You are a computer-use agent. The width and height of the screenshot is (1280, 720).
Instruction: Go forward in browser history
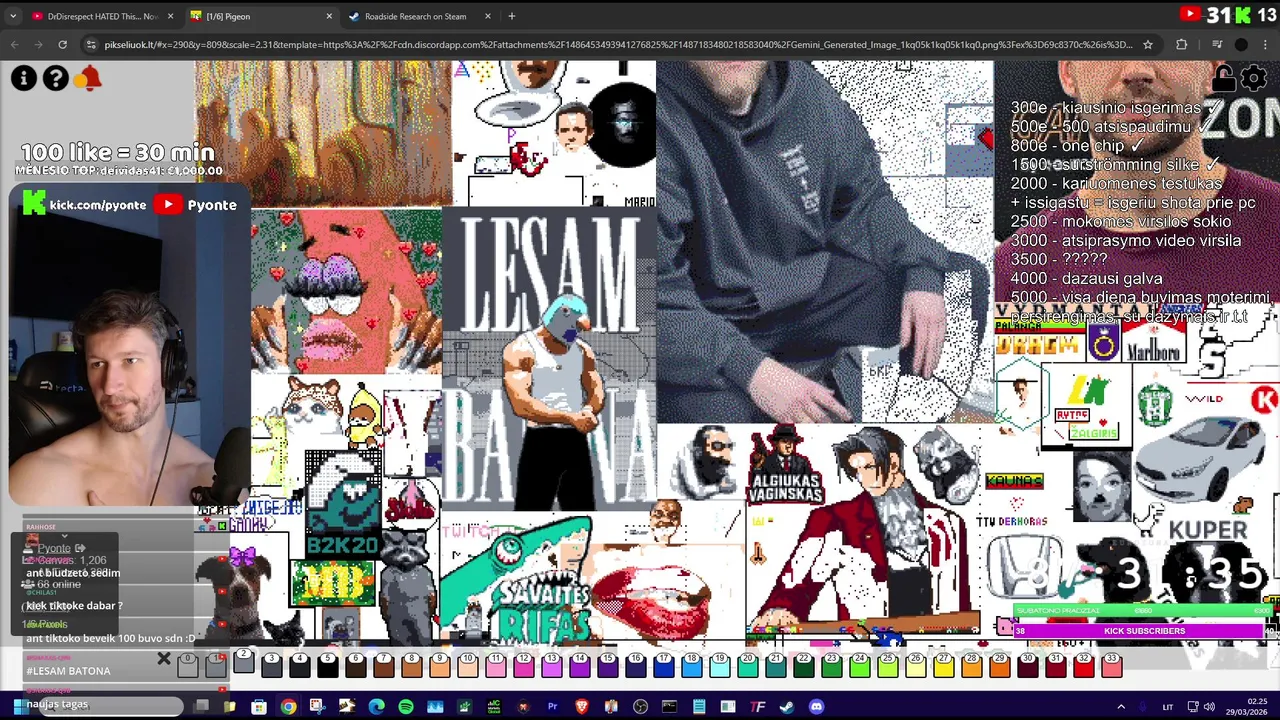point(38,44)
